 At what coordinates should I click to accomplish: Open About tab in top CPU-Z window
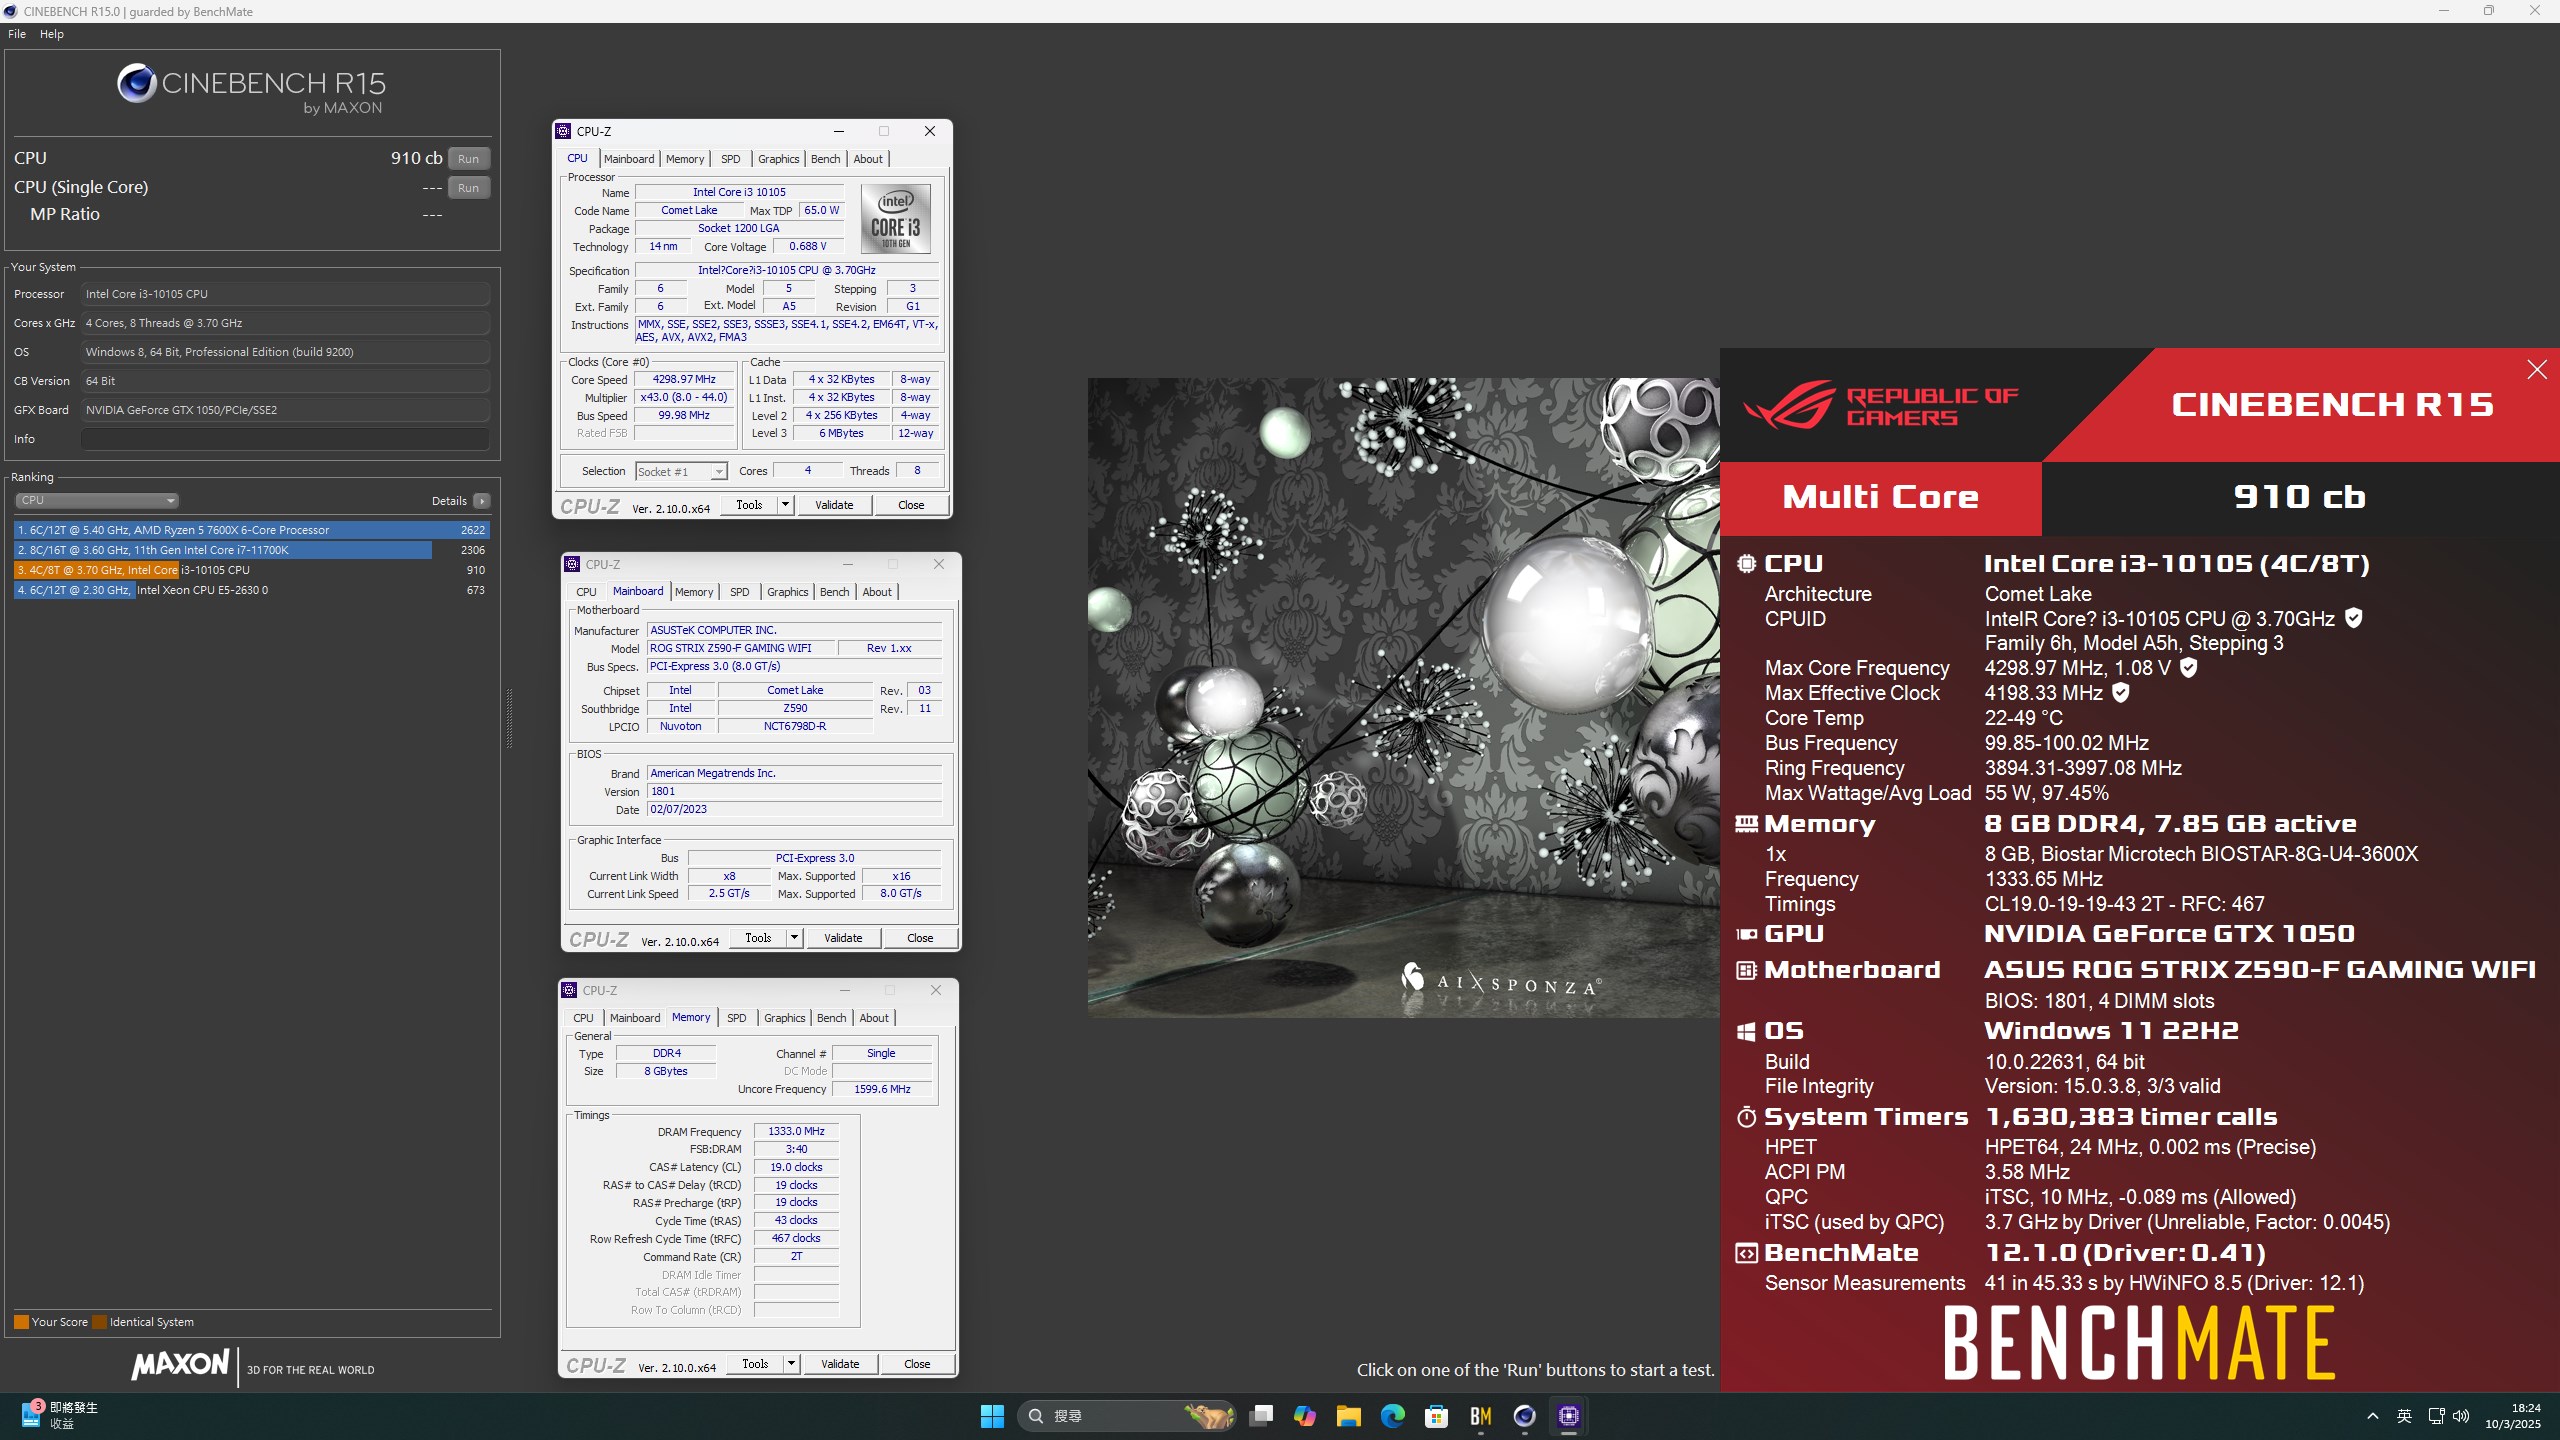click(868, 159)
